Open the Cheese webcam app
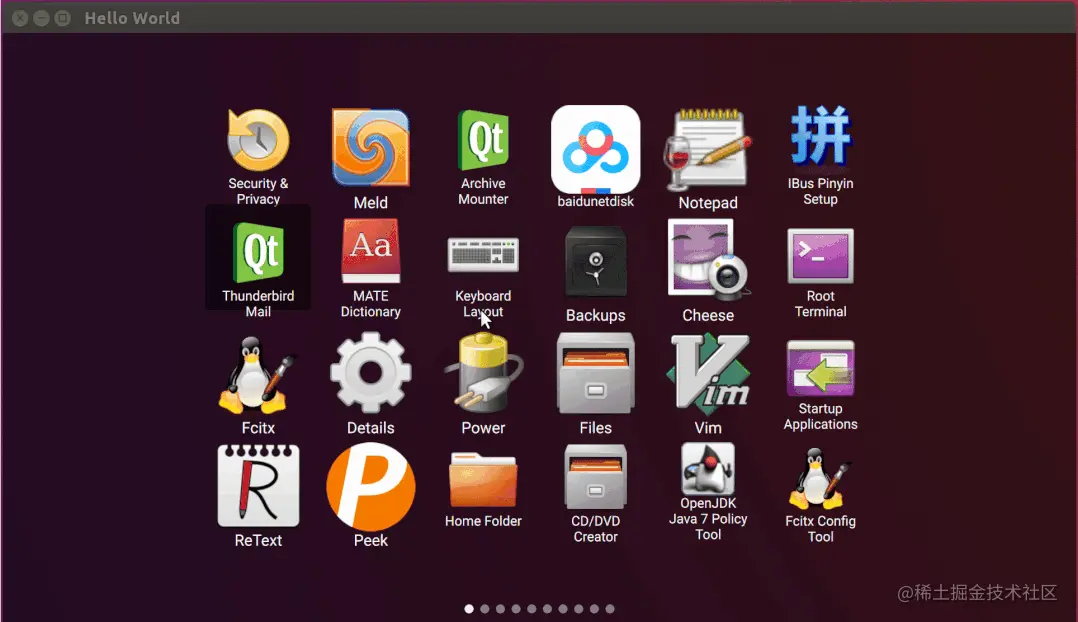 pos(708,260)
